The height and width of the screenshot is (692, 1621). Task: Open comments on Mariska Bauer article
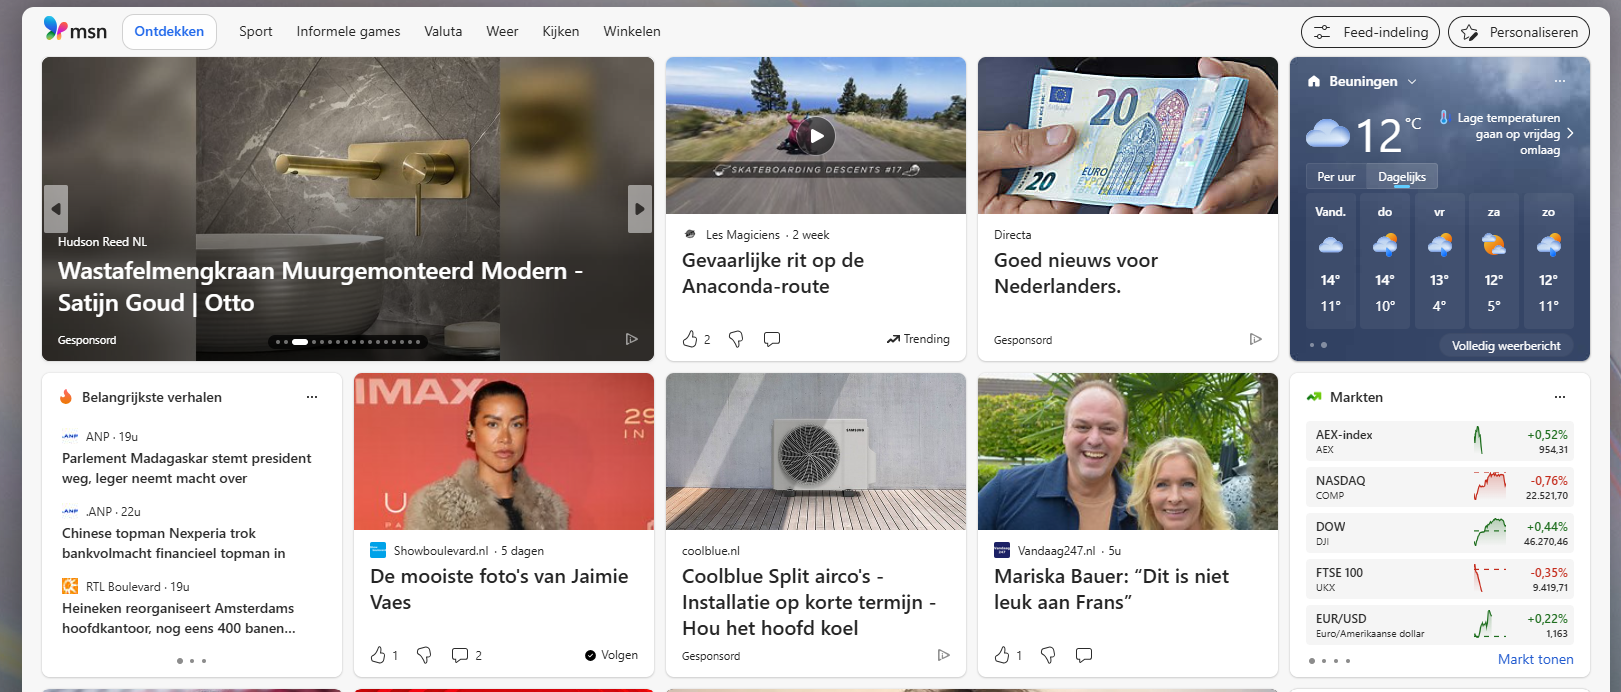point(1084,655)
